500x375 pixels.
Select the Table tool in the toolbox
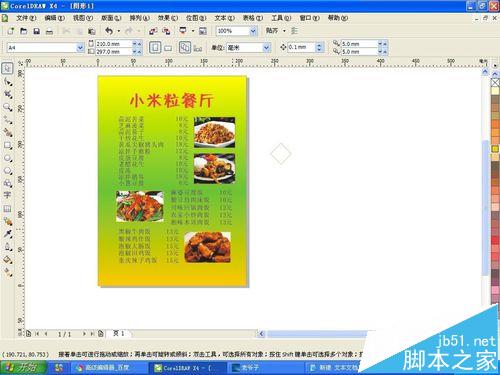point(8,209)
